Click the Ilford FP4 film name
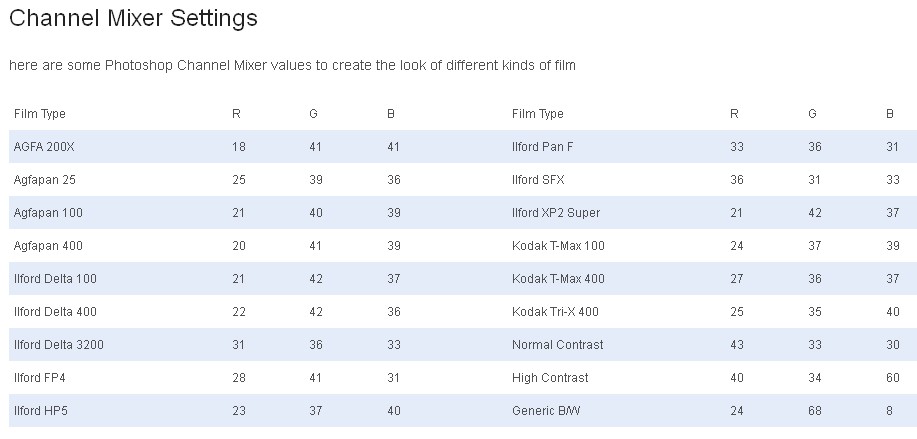Image resolution: width=917 pixels, height=439 pixels. pos(39,378)
